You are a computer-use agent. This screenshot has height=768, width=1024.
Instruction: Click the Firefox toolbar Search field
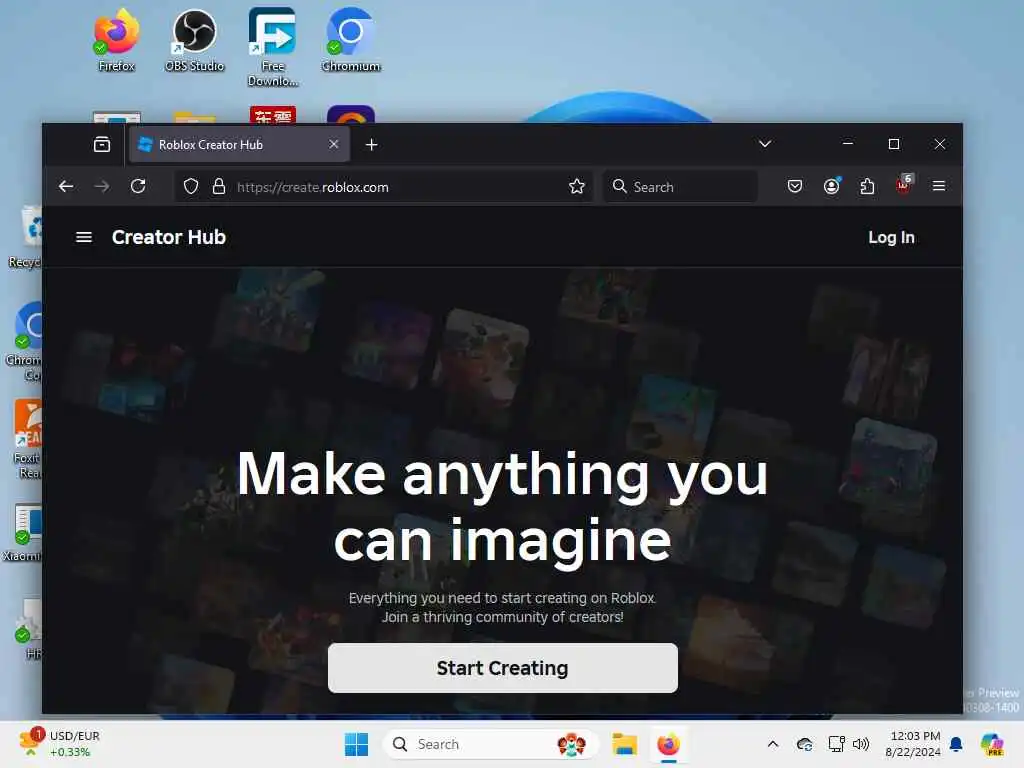[679, 187]
